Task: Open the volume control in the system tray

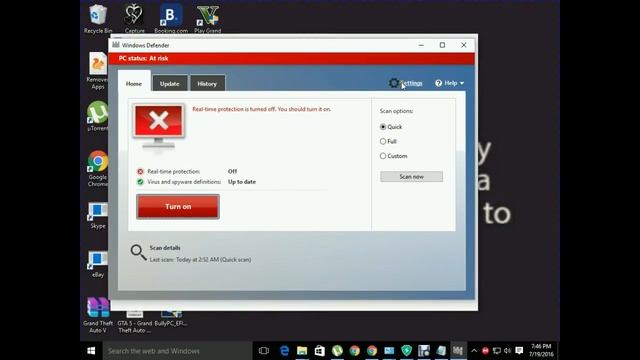Action: [507, 351]
